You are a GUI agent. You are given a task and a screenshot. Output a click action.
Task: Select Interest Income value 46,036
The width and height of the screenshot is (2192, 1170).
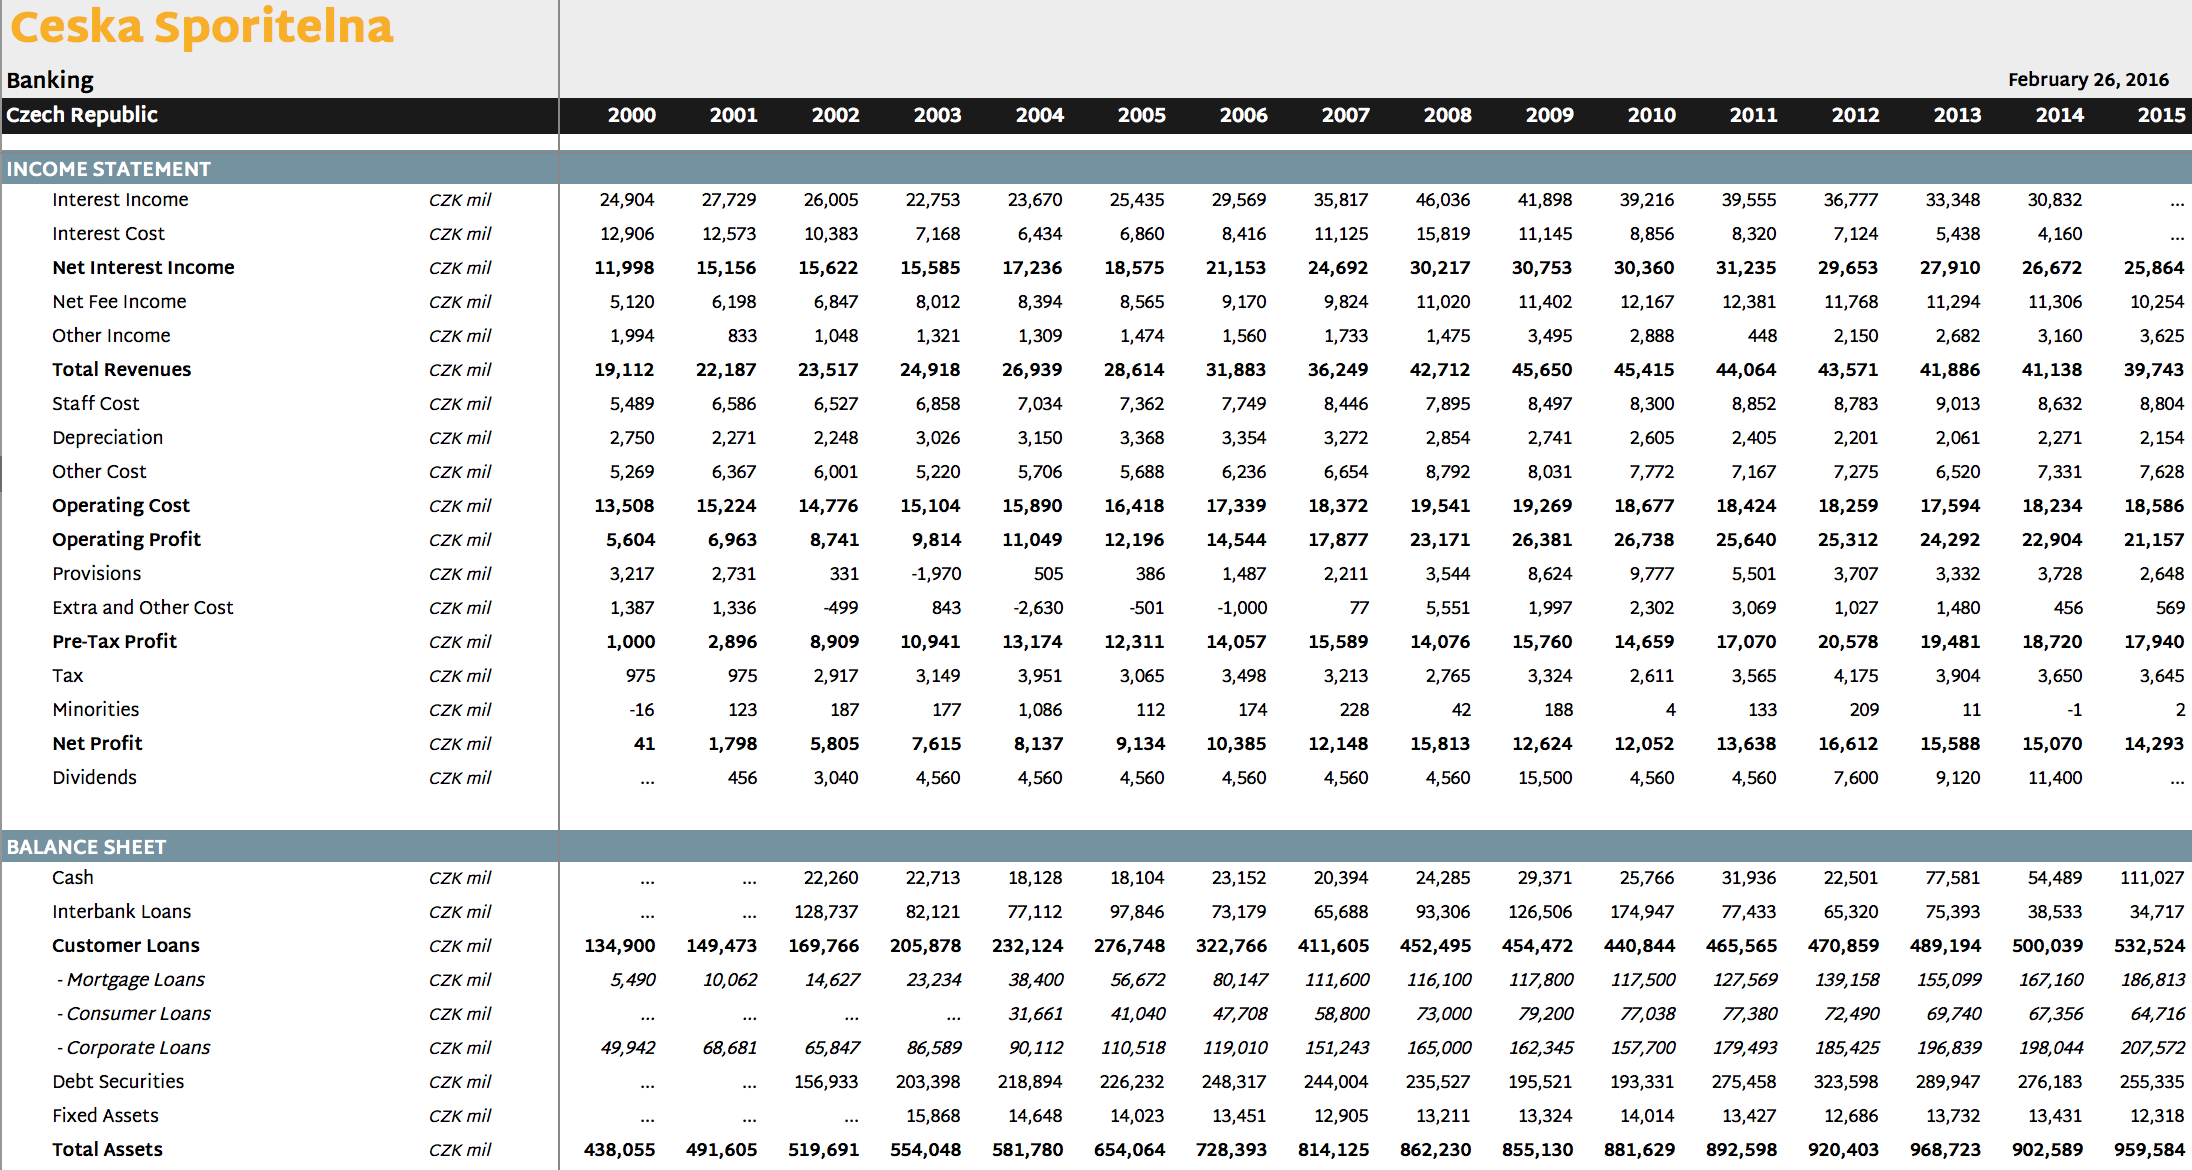point(1443,200)
